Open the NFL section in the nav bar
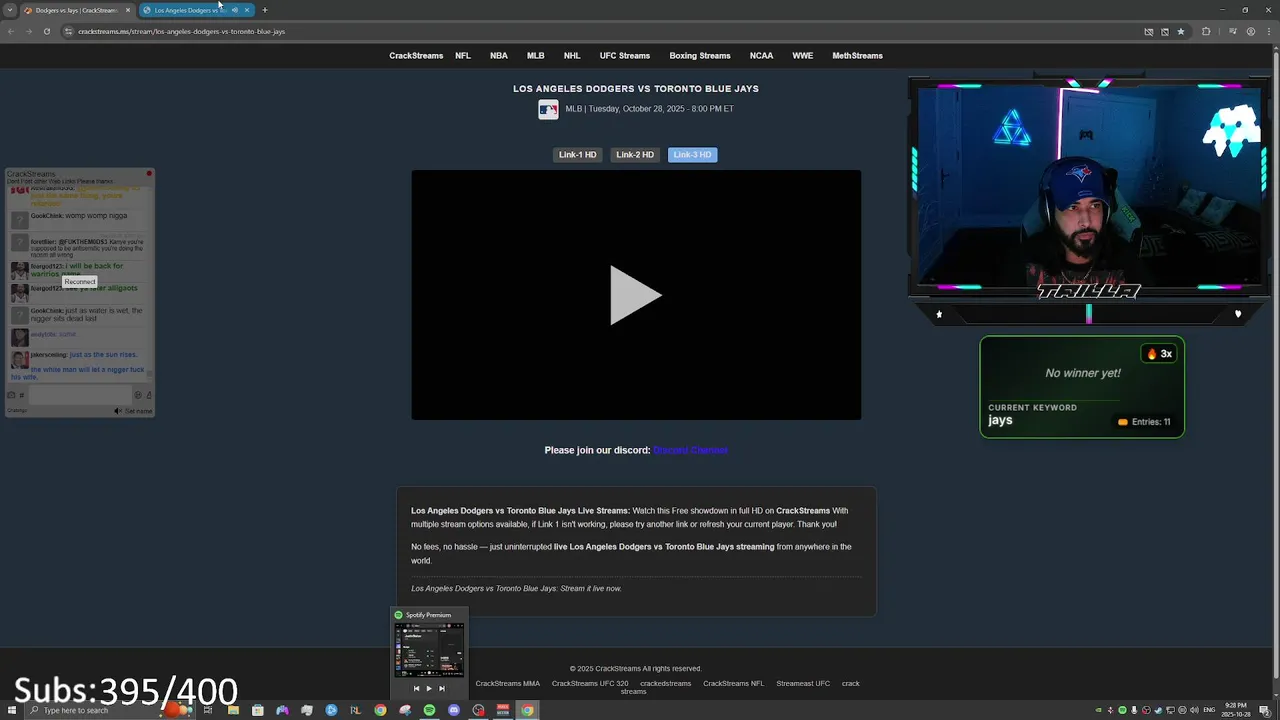The width and height of the screenshot is (1280, 720). (463, 56)
